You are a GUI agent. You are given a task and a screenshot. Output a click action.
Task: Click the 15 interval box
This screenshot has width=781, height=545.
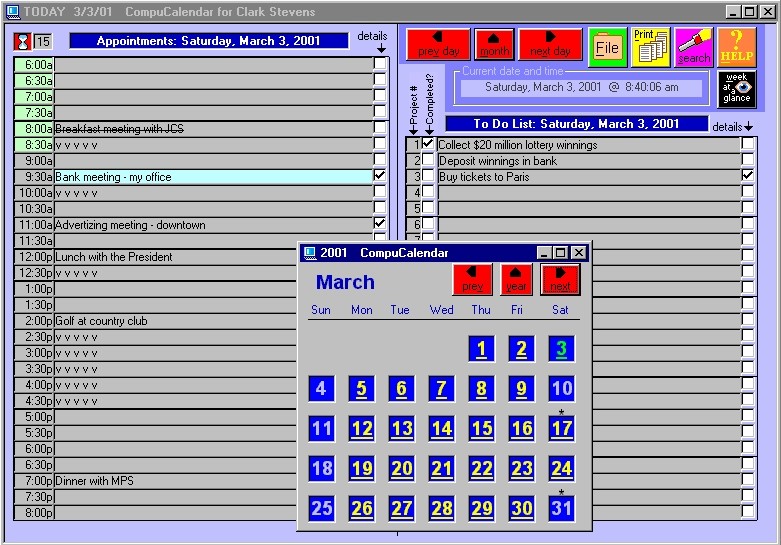pyautogui.click(x=43, y=41)
